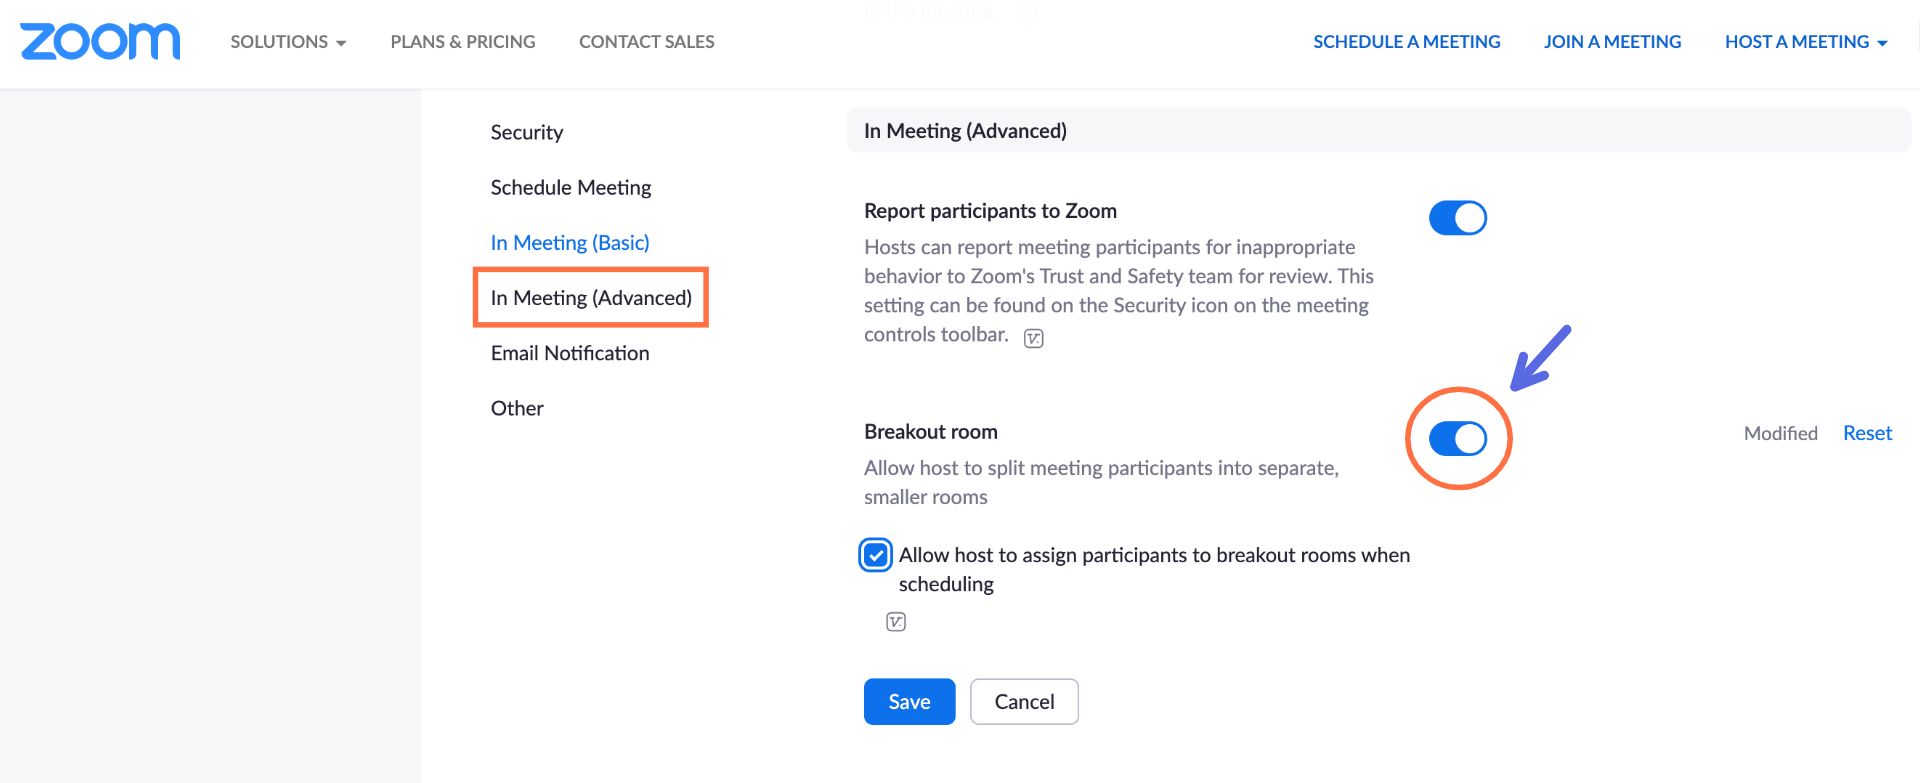Click the Zoom logo
Viewport: 1920px width, 783px height.
[100, 42]
